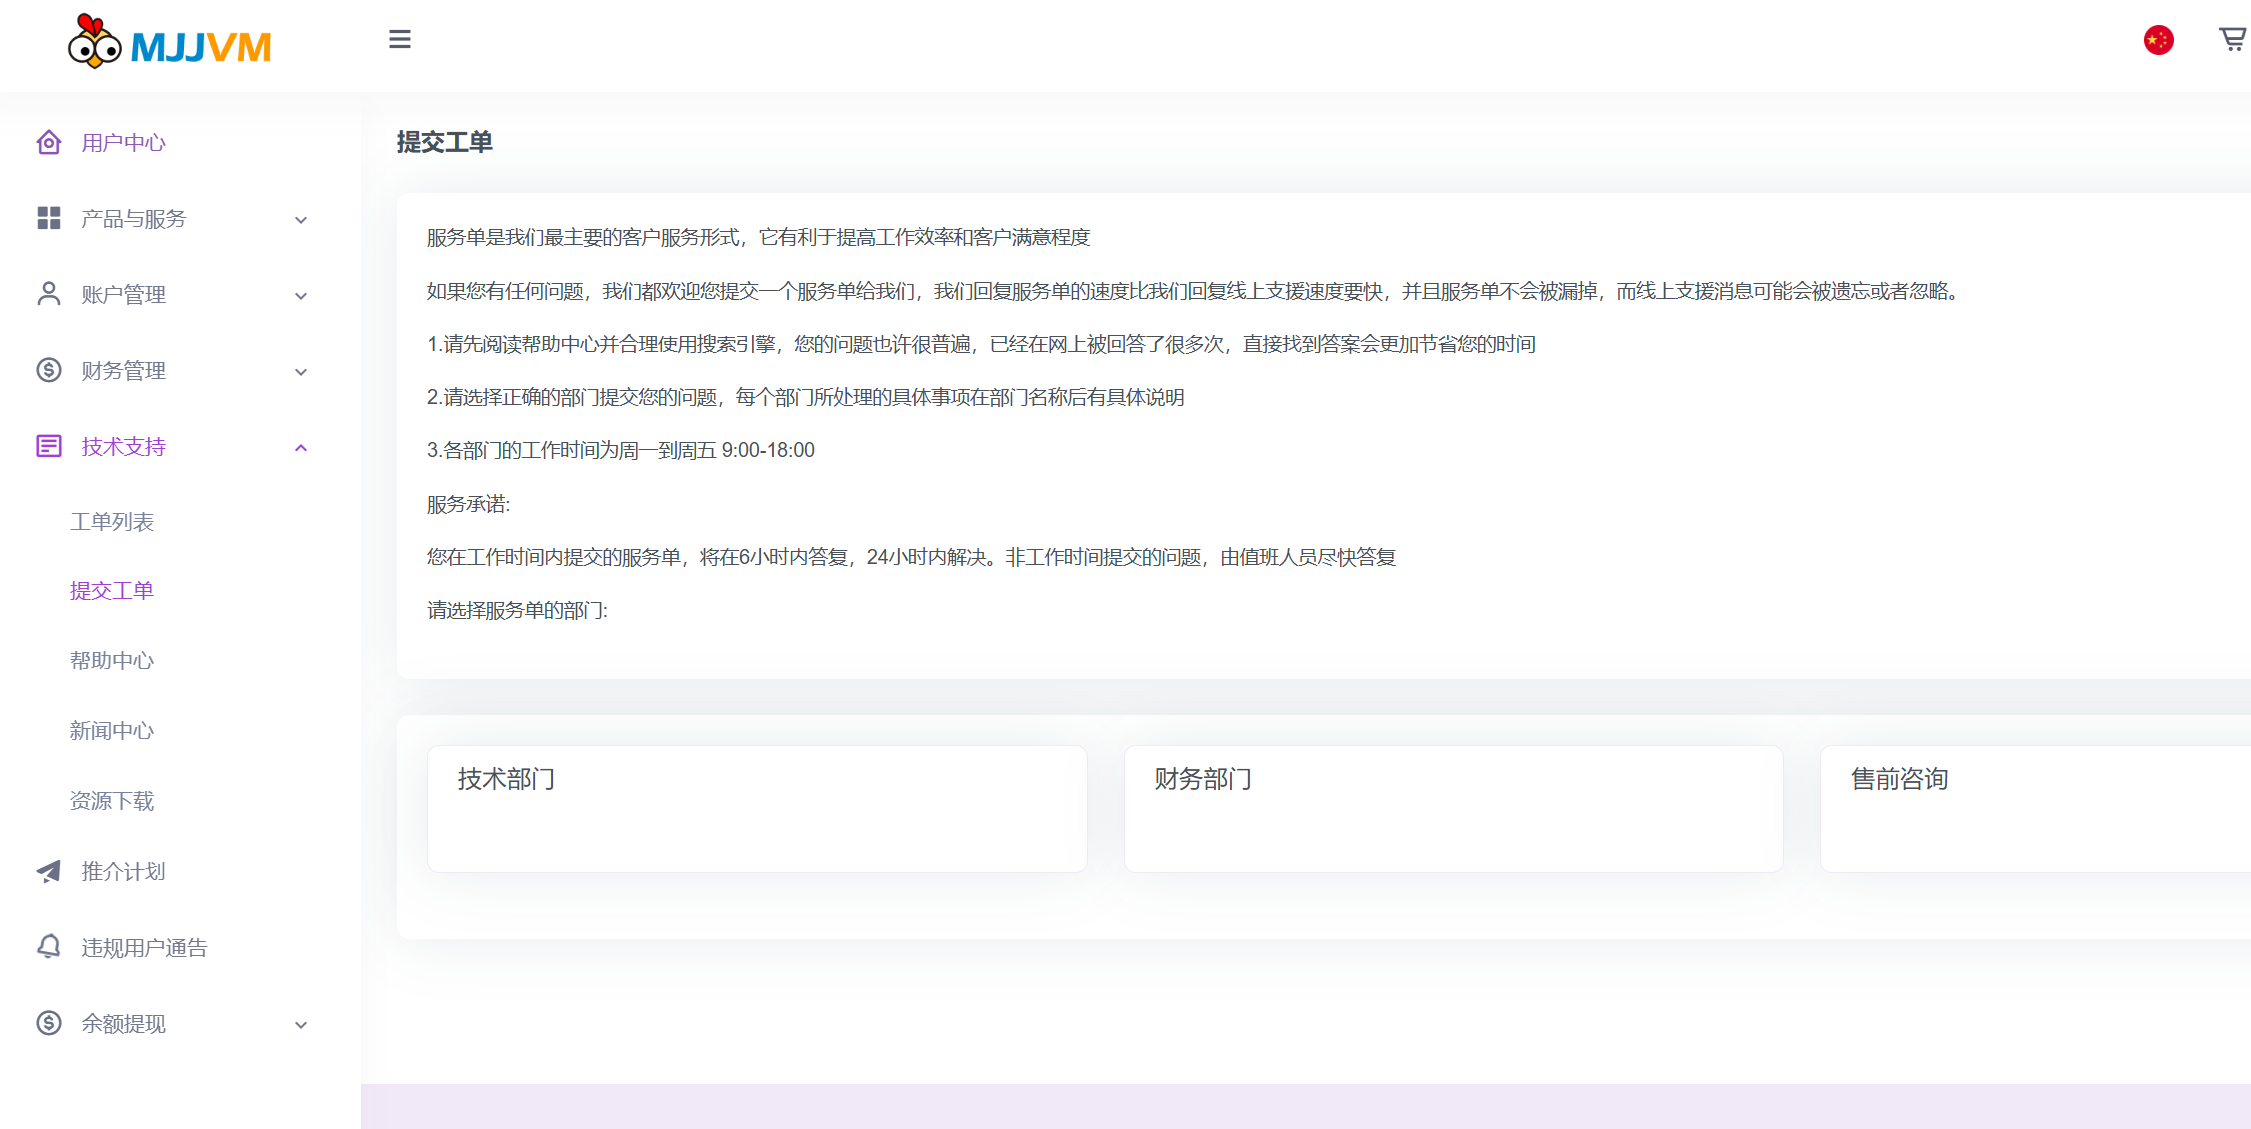Click the hamburger menu icon
Screen dimensions: 2251x1129
click(x=399, y=40)
